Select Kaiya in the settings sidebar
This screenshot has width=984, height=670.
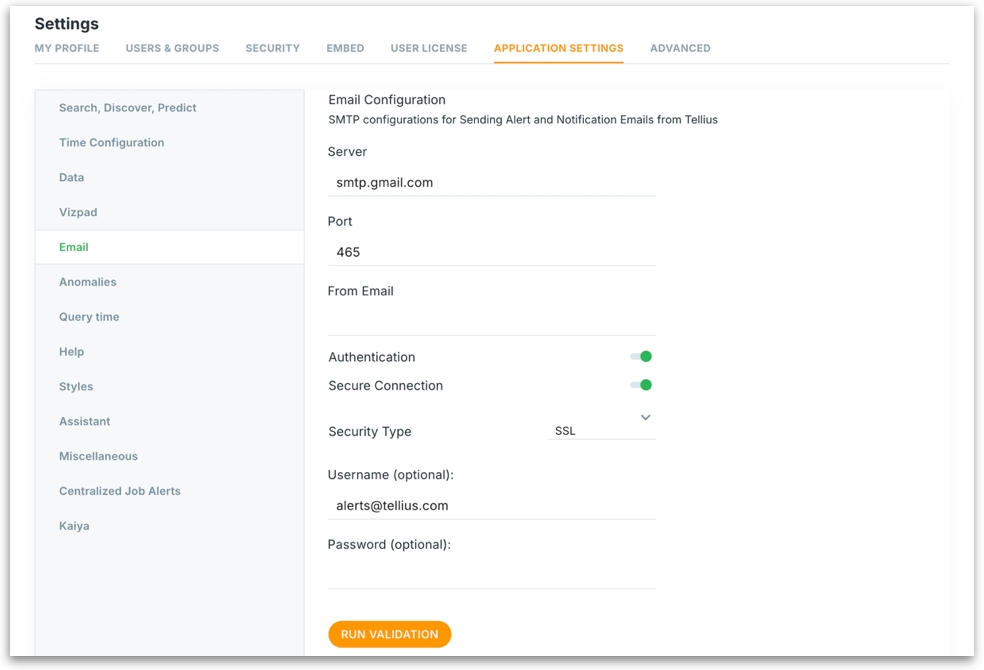74,526
